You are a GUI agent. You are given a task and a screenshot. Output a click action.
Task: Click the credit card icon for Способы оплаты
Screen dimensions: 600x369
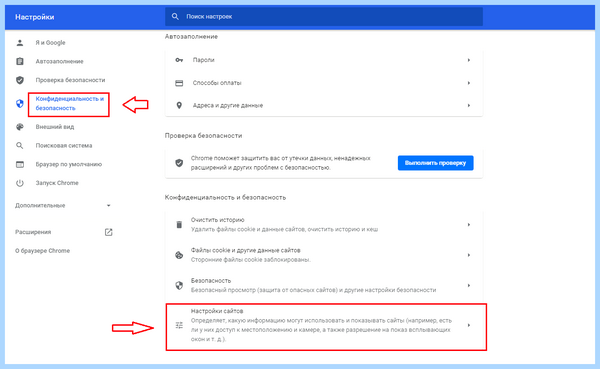(179, 83)
